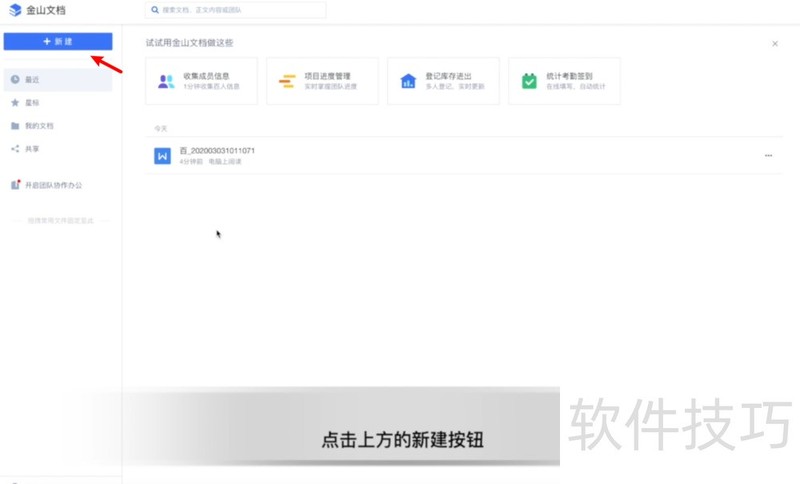
Task: Open the 星标 sidebar item
Action: (x=58, y=103)
